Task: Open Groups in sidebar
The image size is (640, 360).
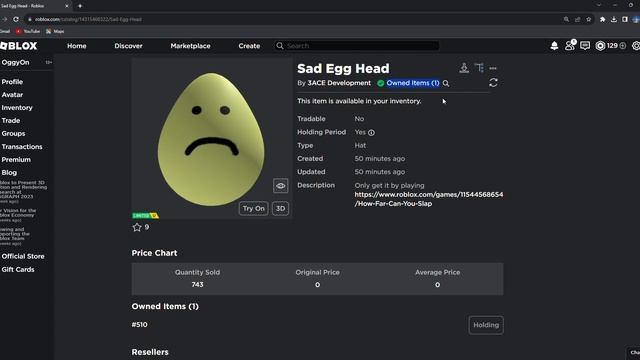Action: (13, 133)
